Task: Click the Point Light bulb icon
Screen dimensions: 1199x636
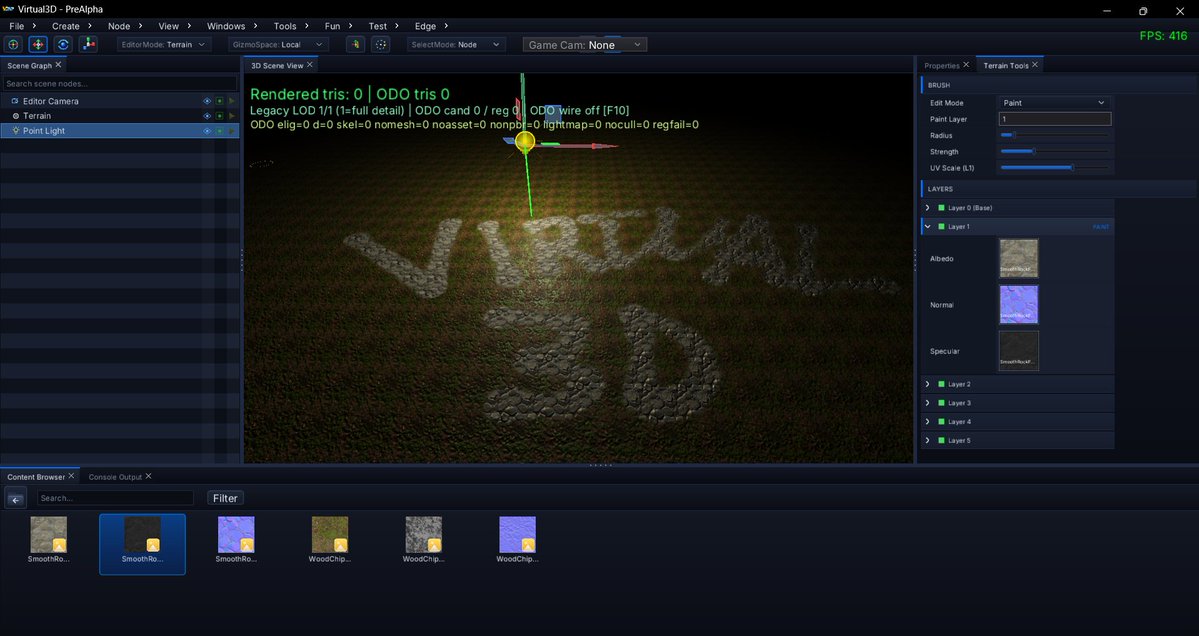Action: tap(15, 131)
